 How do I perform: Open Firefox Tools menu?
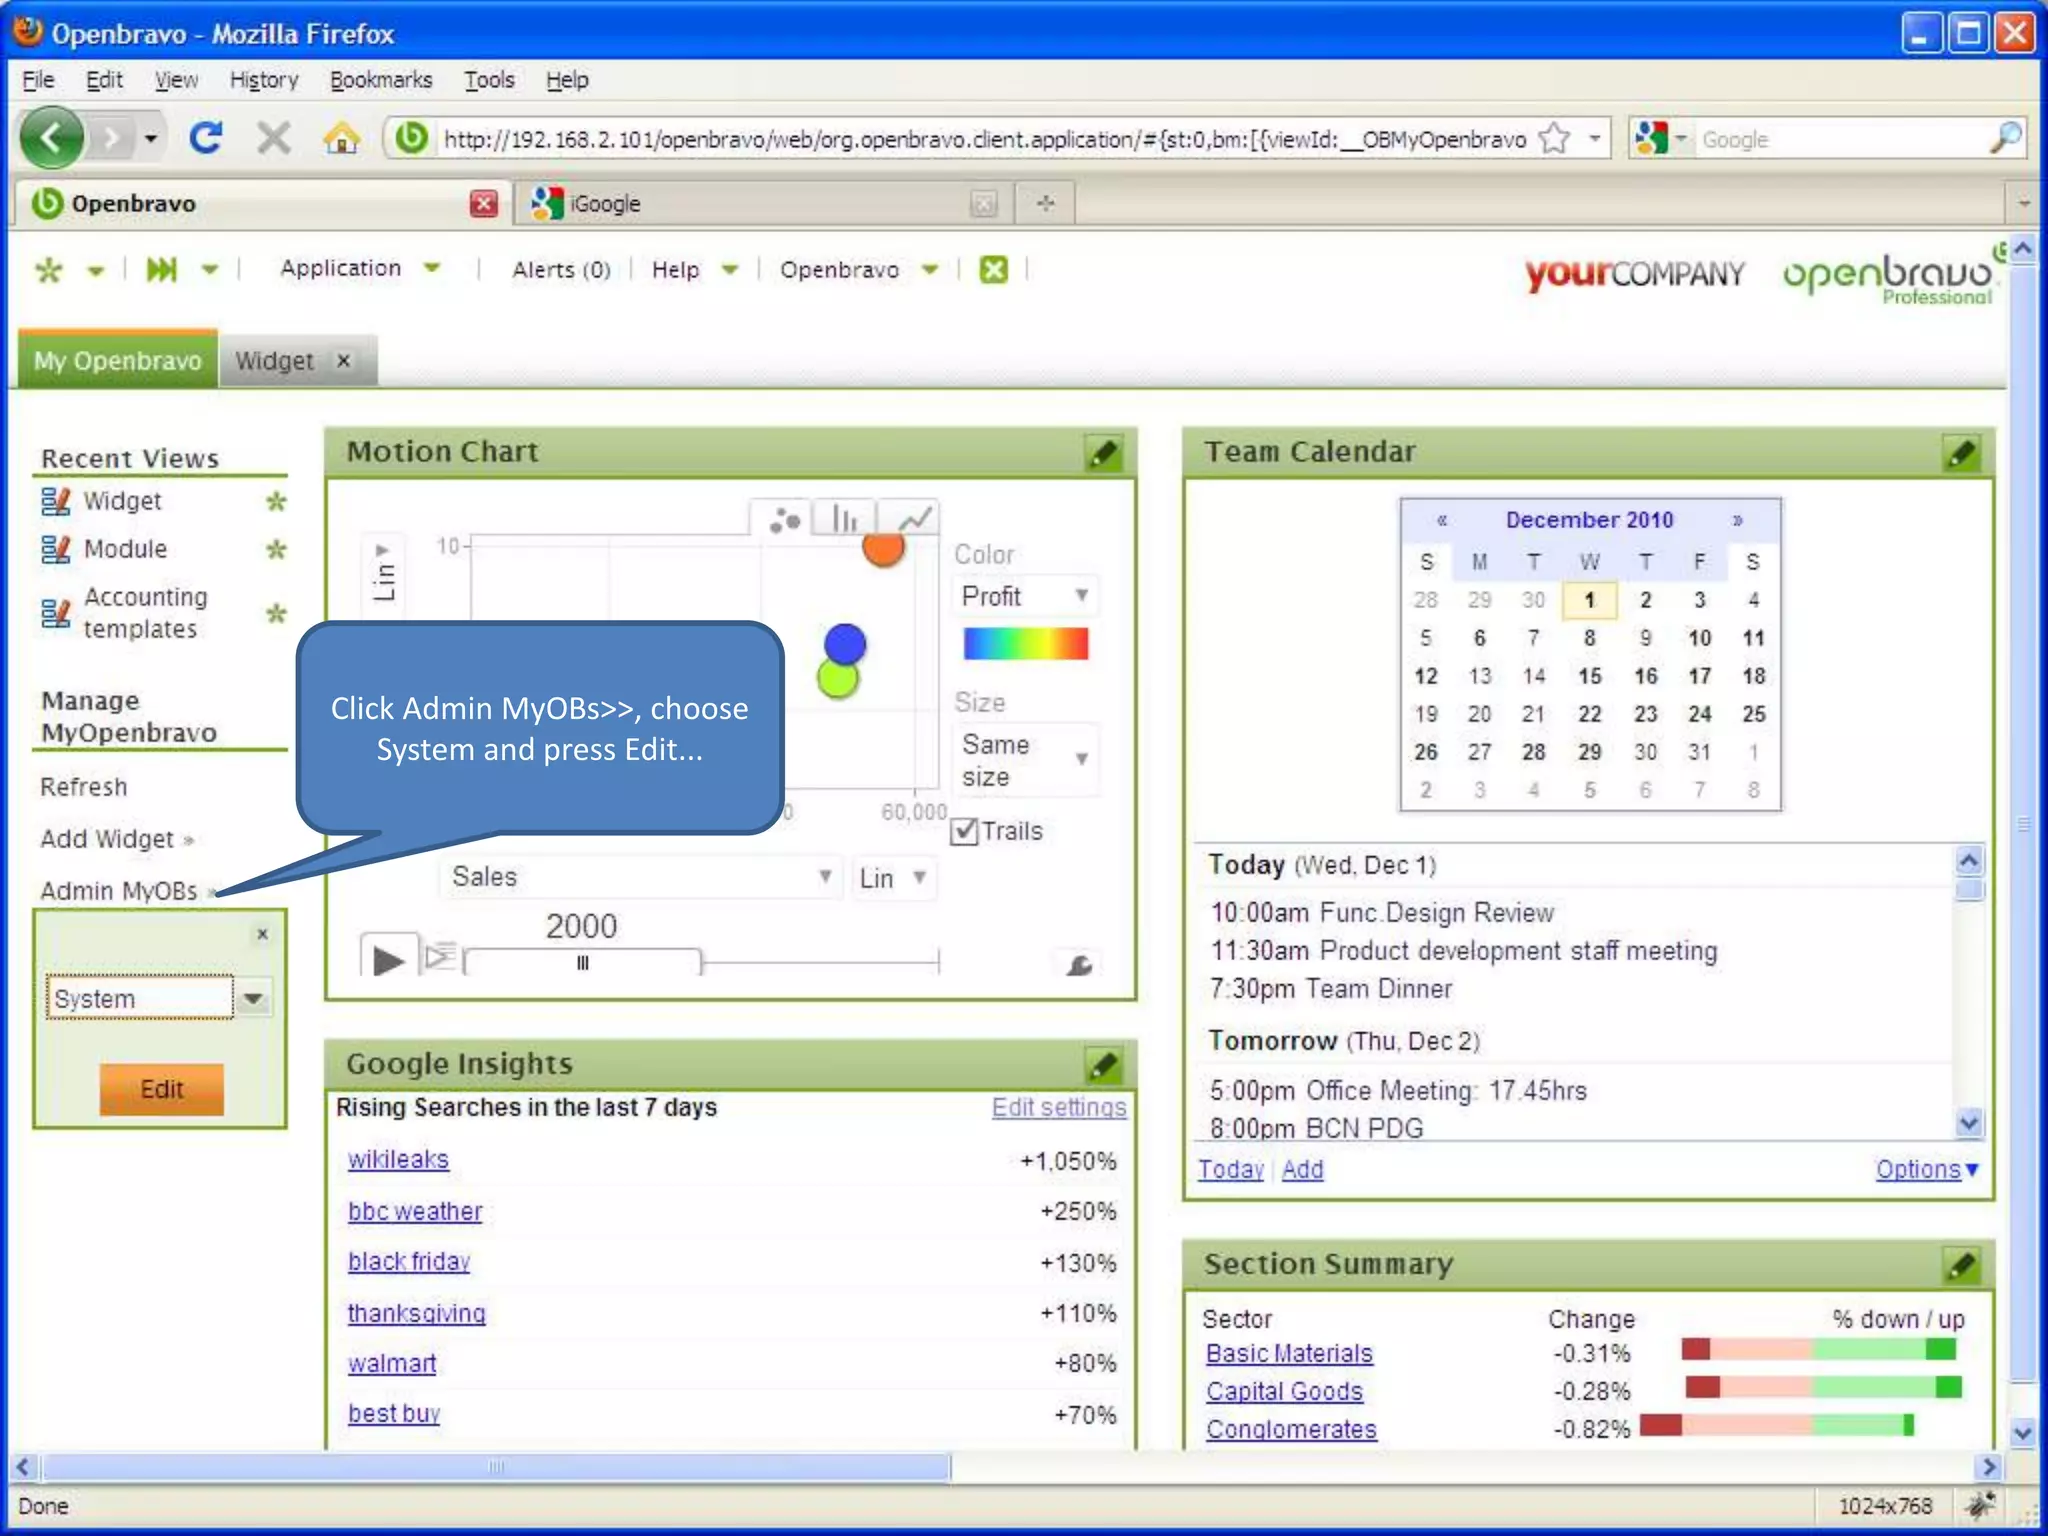pos(489,80)
